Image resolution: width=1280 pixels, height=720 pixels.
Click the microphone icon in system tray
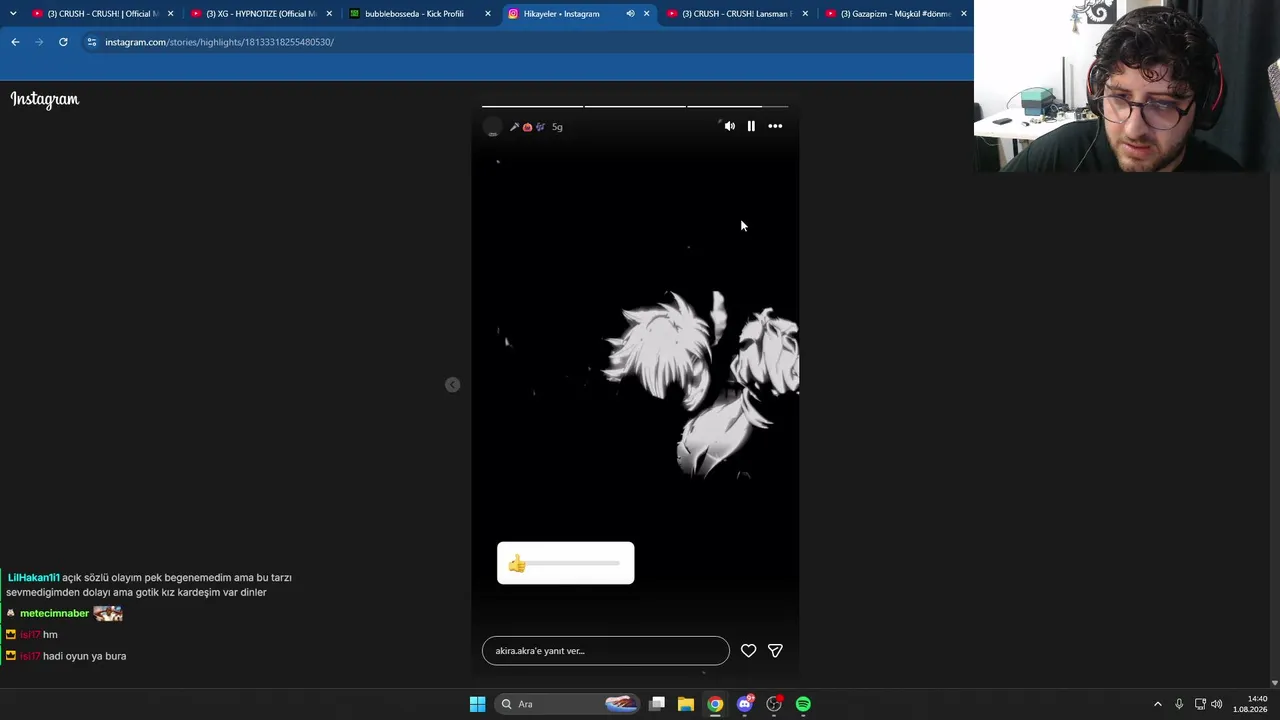(x=1179, y=704)
